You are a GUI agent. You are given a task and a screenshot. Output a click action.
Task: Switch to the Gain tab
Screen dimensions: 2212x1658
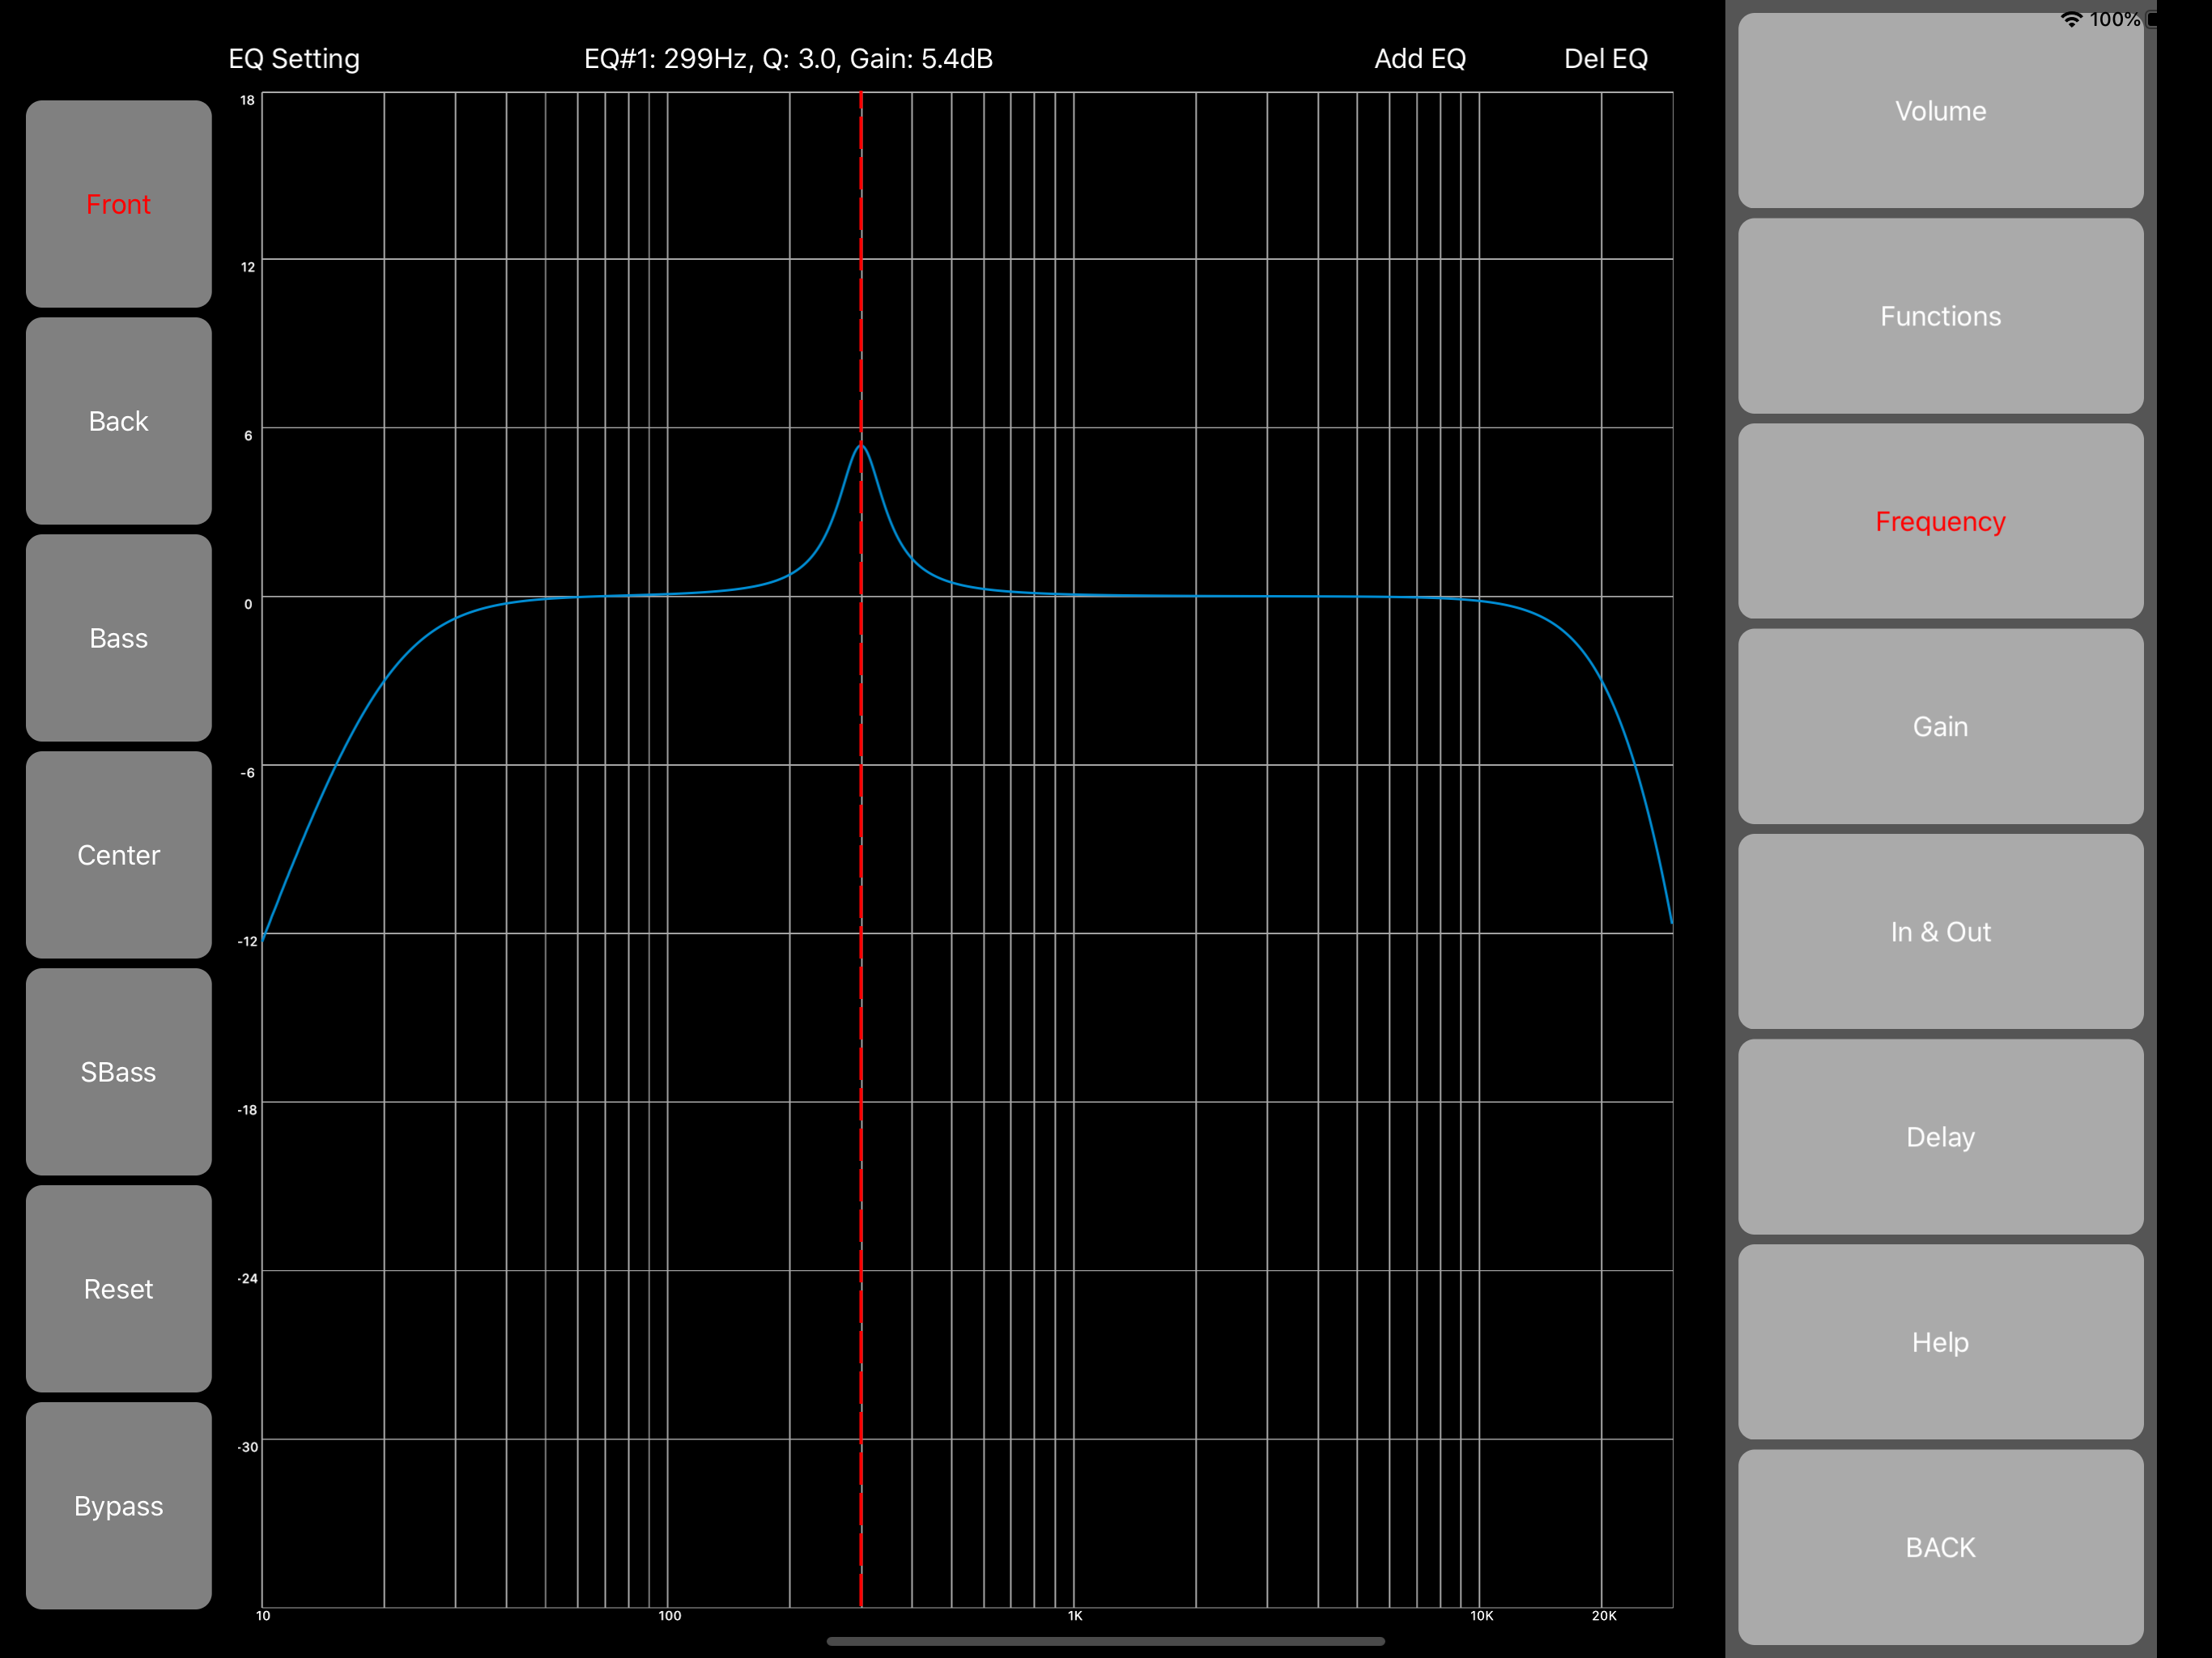(x=1940, y=726)
